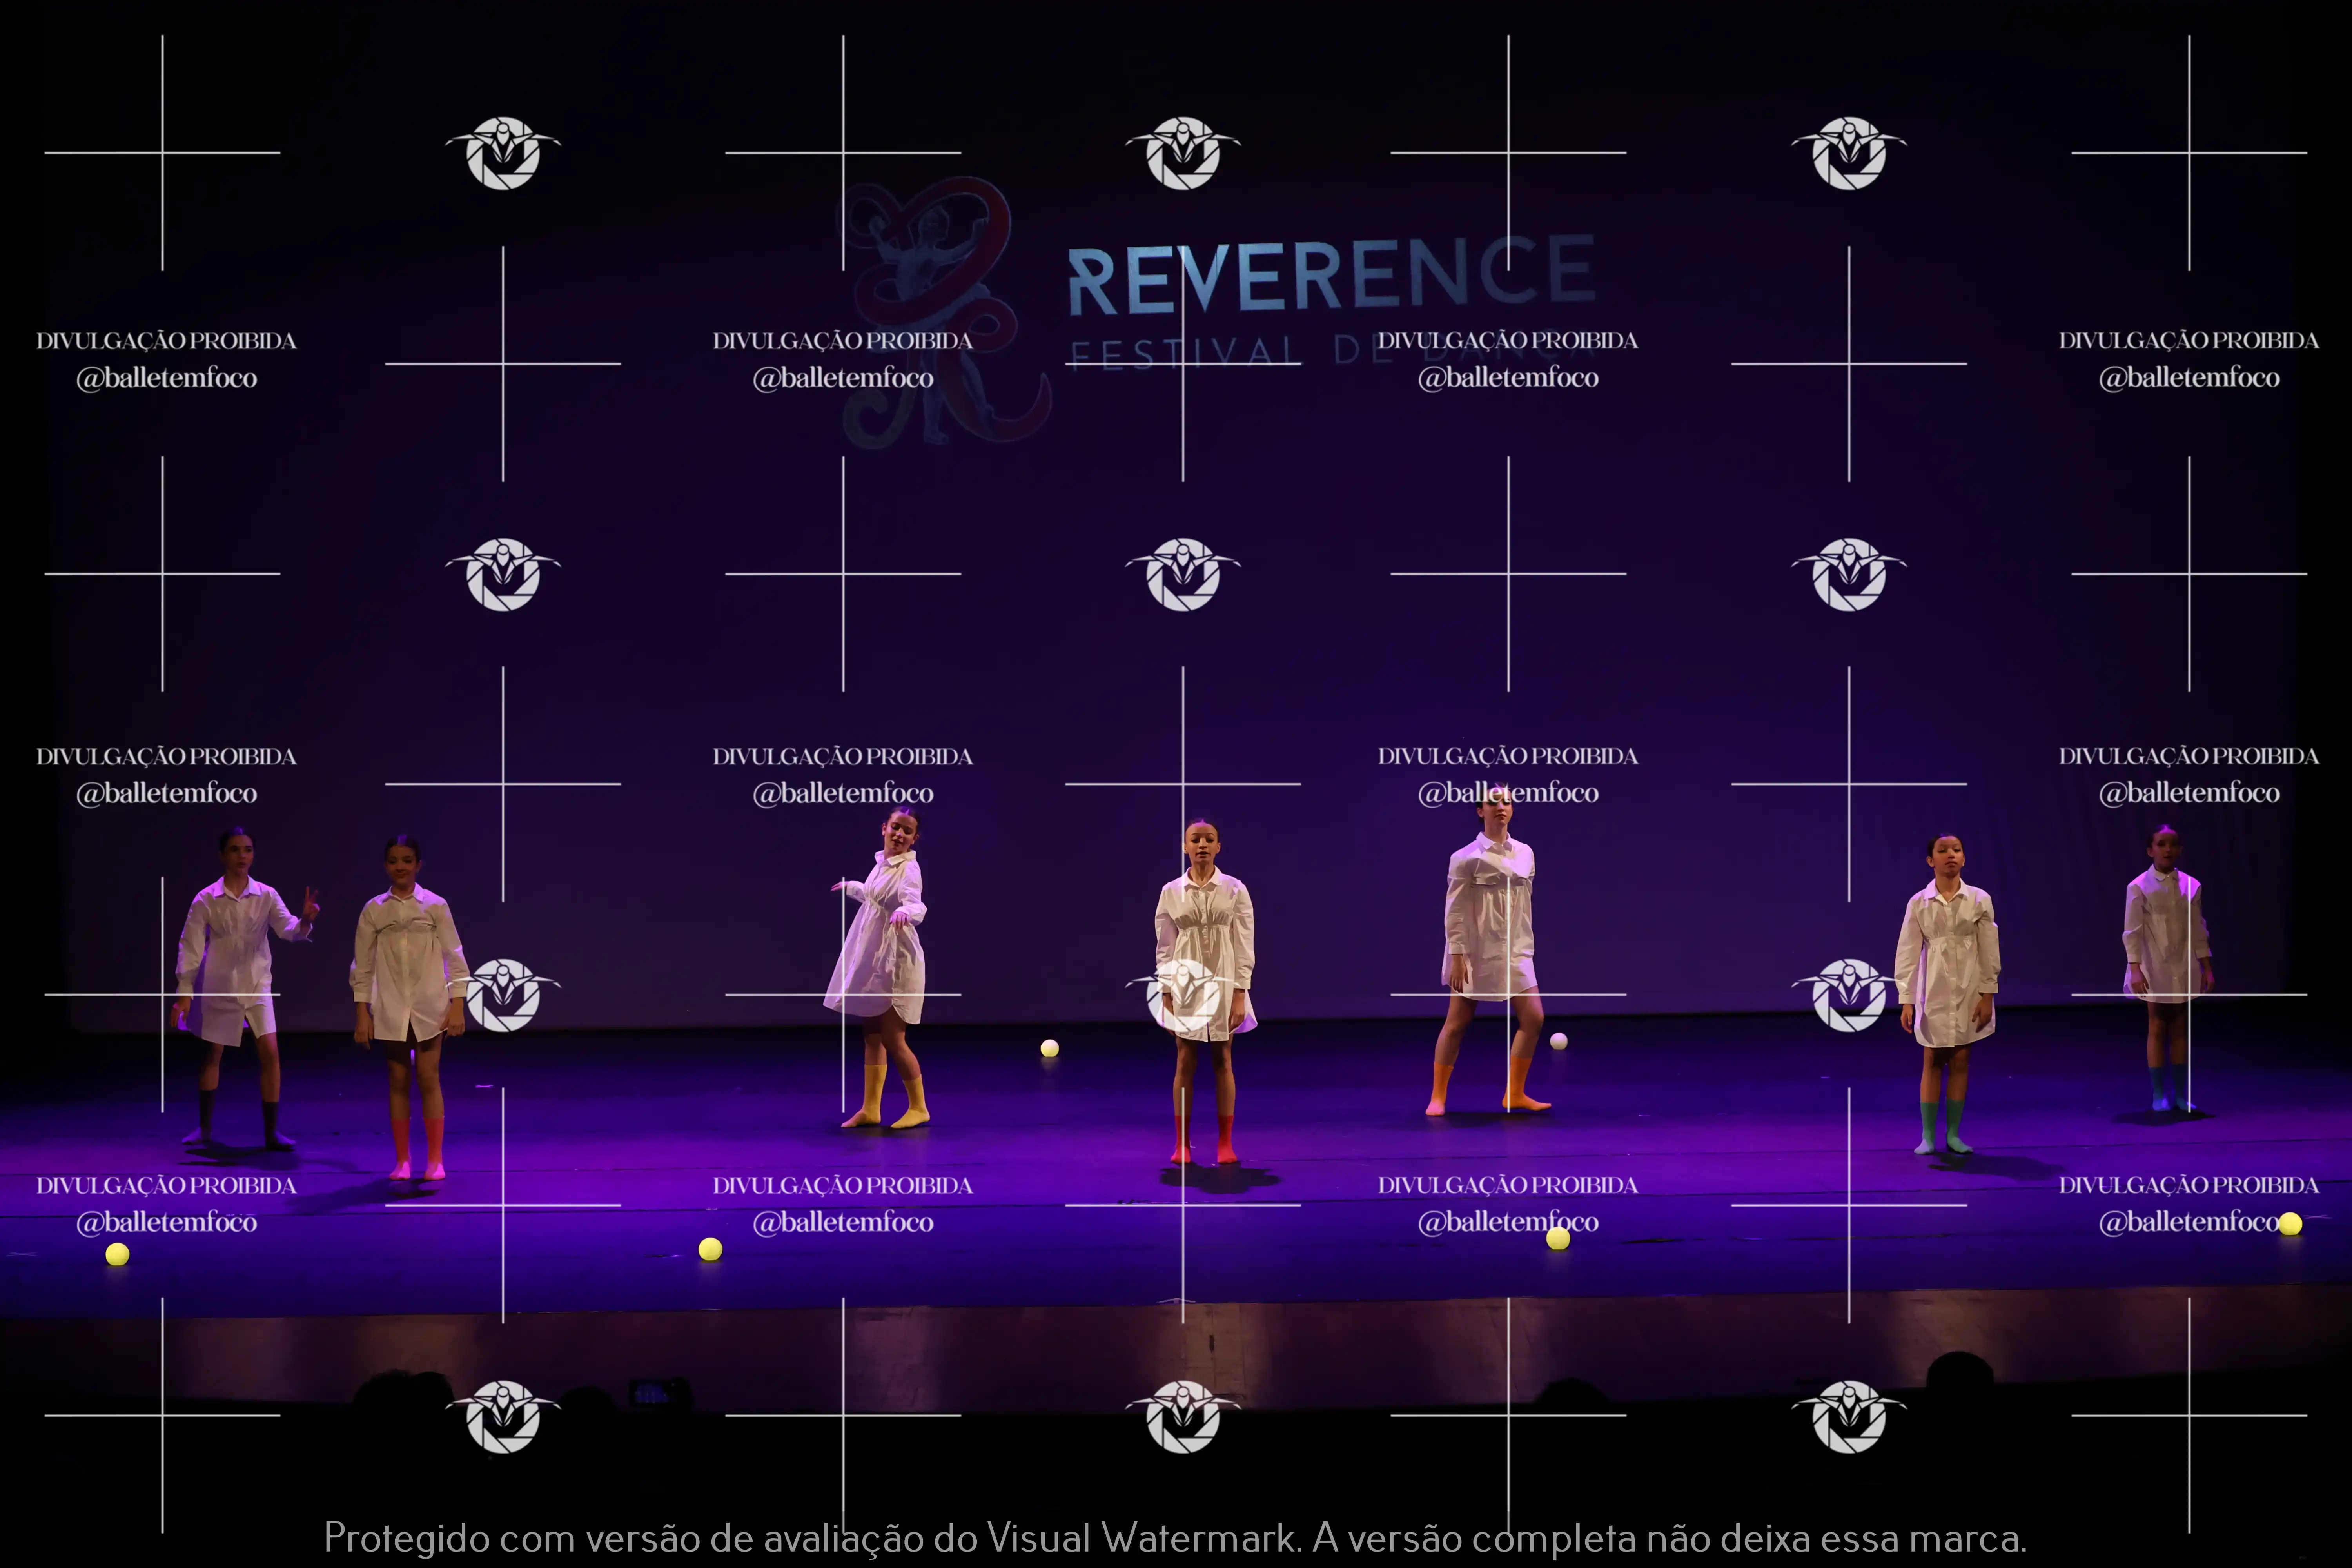Click the camera watermark logo overlapping center dancer
The image size is (2352, 1568).
coord(1183,995)
